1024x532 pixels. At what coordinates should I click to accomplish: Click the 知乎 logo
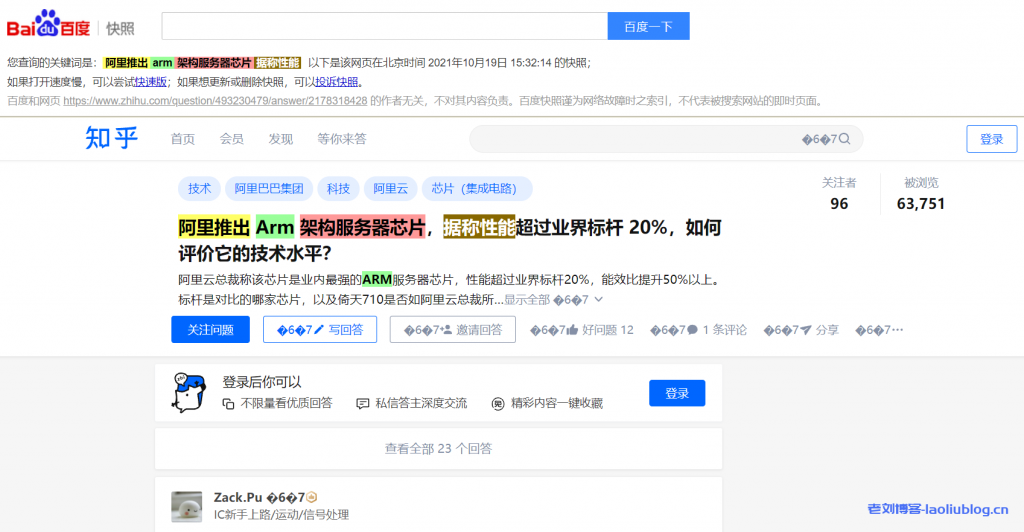(112, 138)
